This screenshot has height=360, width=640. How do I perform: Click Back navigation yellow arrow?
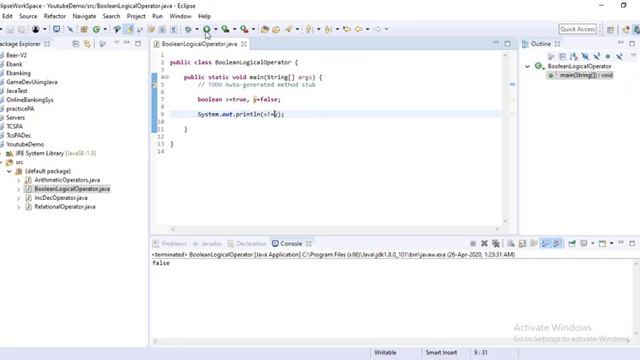pyautogui.click(x=358, y=29)
